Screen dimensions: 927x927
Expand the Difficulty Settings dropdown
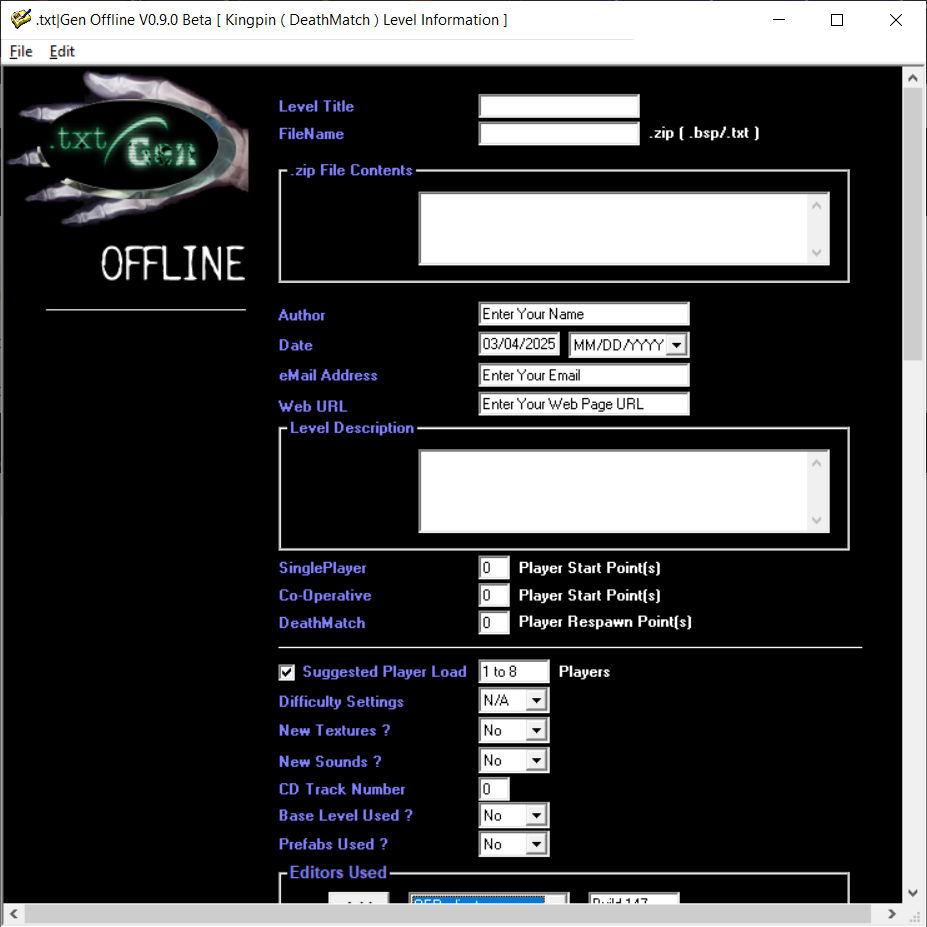coord(536,701)
